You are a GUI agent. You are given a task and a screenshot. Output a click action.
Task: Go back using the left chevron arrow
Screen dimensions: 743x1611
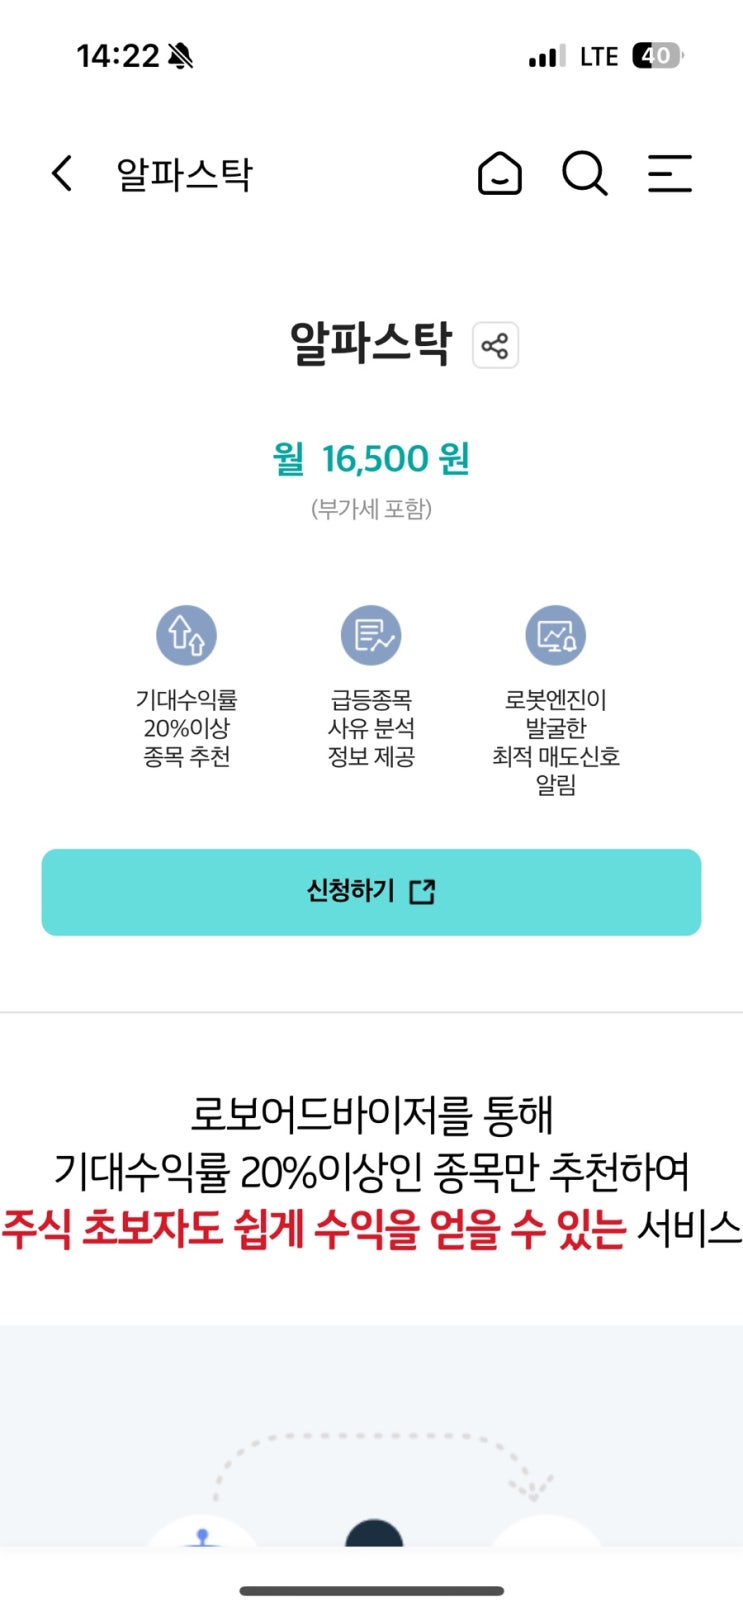[62, 174]
